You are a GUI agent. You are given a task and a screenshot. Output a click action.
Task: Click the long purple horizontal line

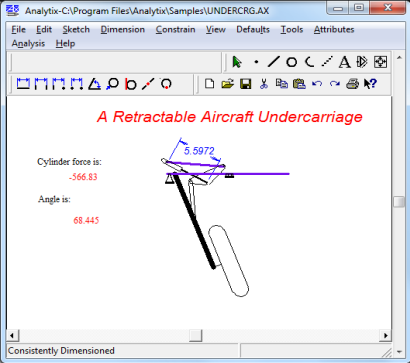point(228,174)
